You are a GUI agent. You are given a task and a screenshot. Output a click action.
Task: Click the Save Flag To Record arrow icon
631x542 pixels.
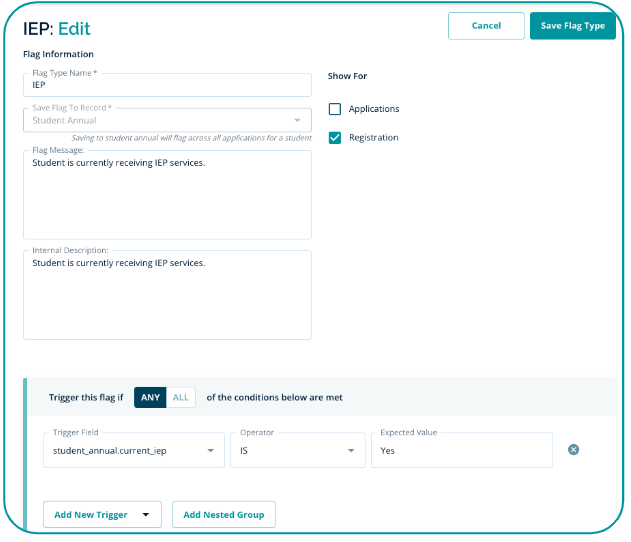click(297, 121)
